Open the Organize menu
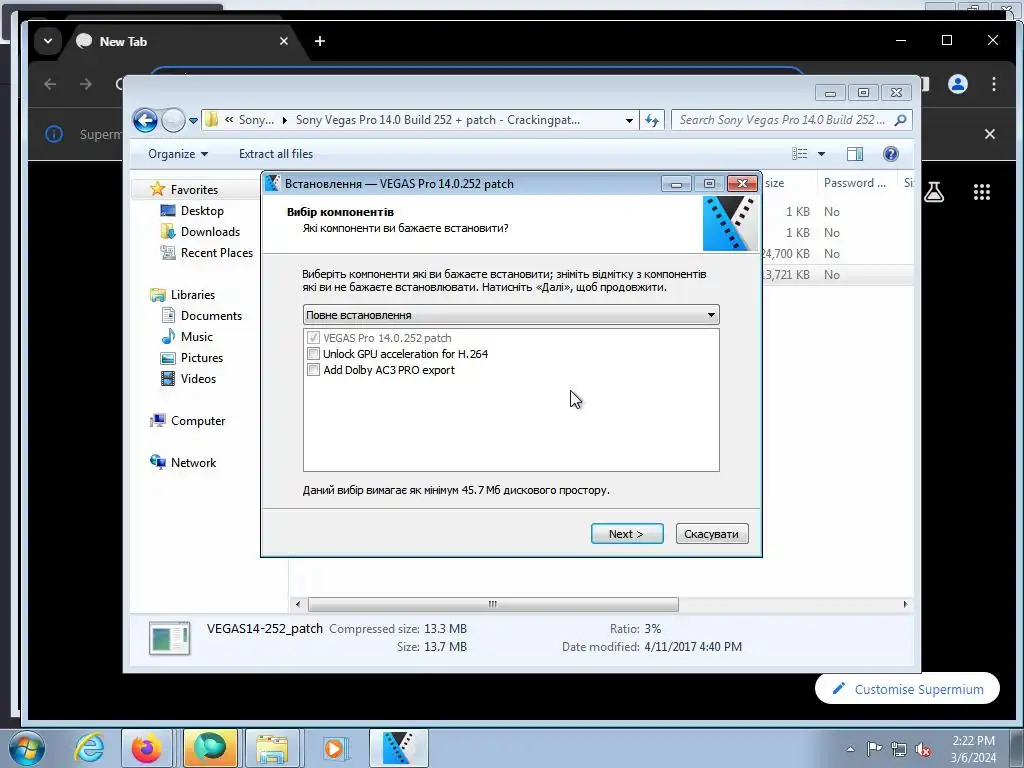The height and width of the screenshot is (768, 1024). [178, 154]
